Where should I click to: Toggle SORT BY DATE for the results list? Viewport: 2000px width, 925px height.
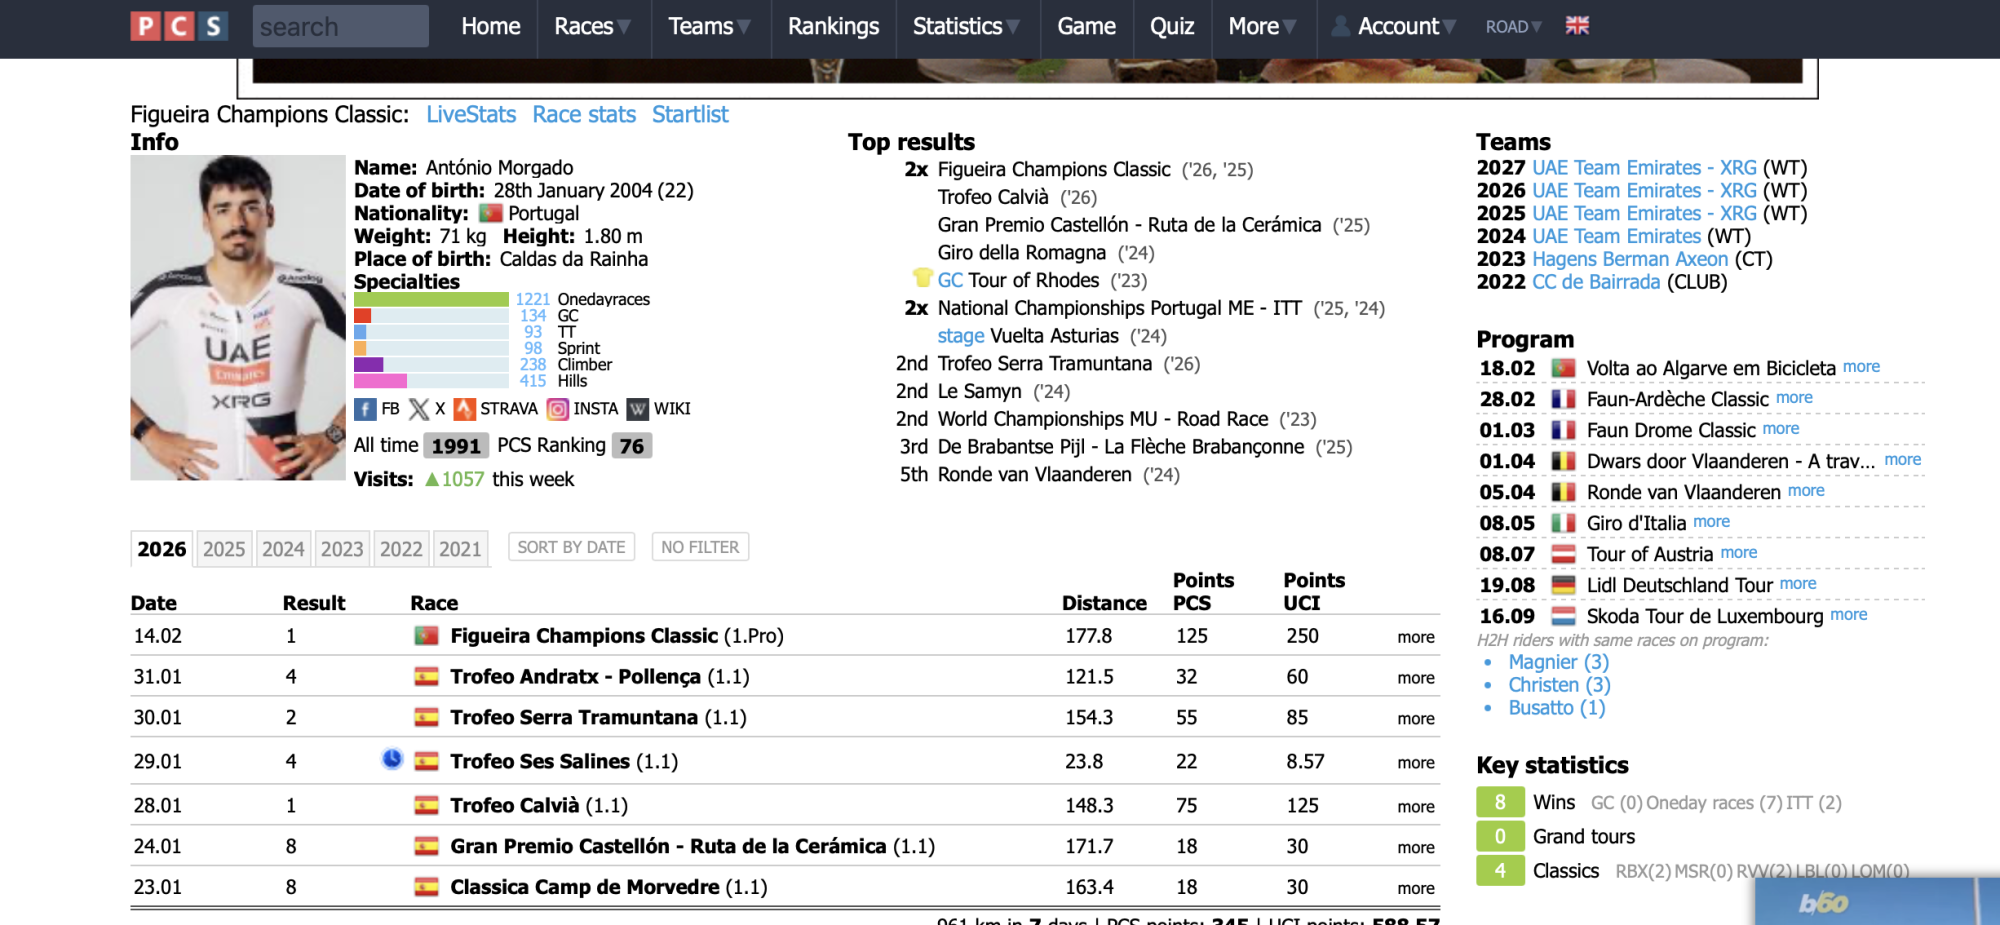point(570,546)
